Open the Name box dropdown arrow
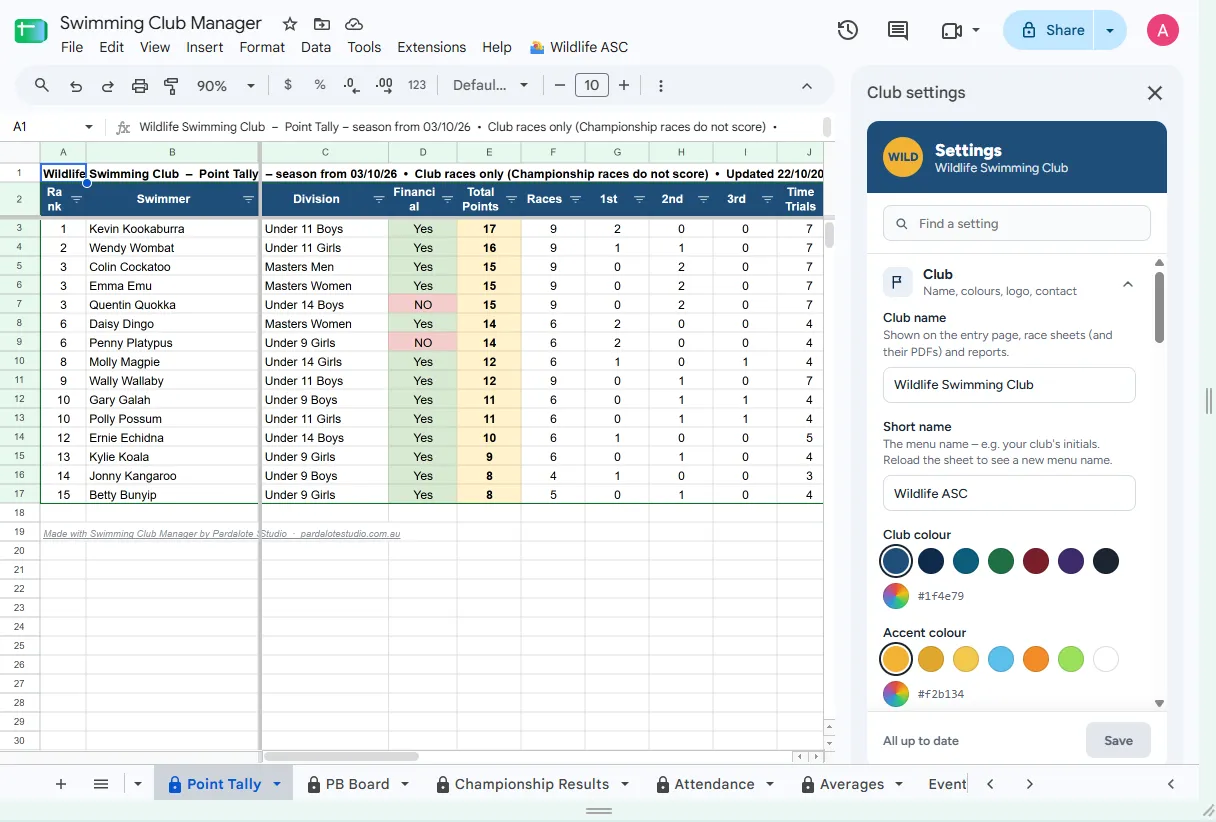The width and height of the screenshot is (1216, 822). point(89,127)
